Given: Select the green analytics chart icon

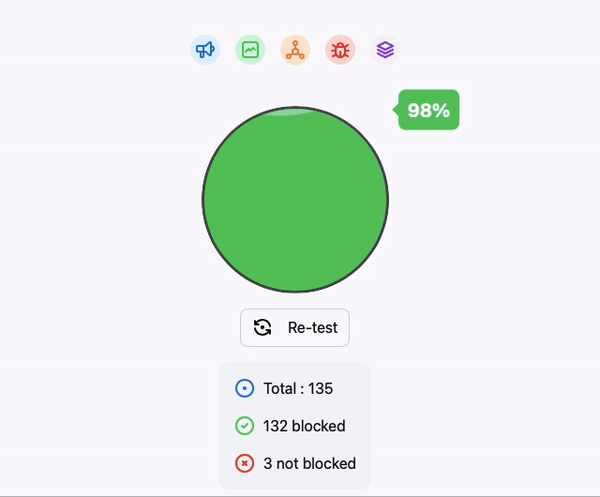Looking at the screenshot, I should [250, 50].
